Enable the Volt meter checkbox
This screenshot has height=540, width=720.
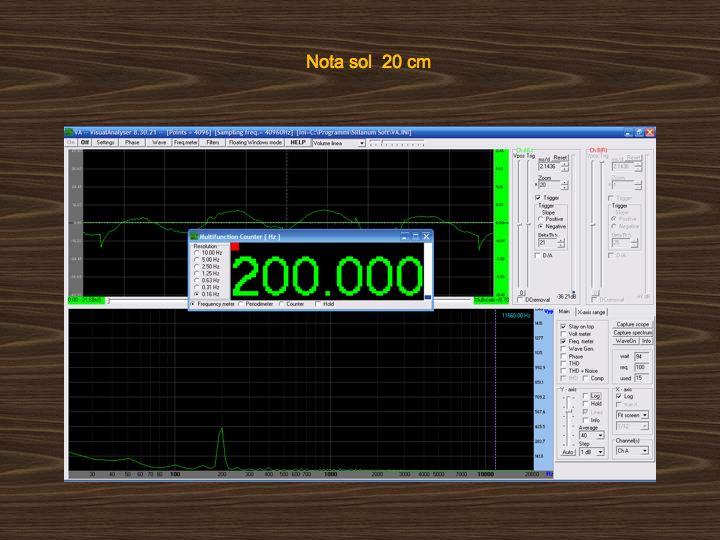[563, 334]
